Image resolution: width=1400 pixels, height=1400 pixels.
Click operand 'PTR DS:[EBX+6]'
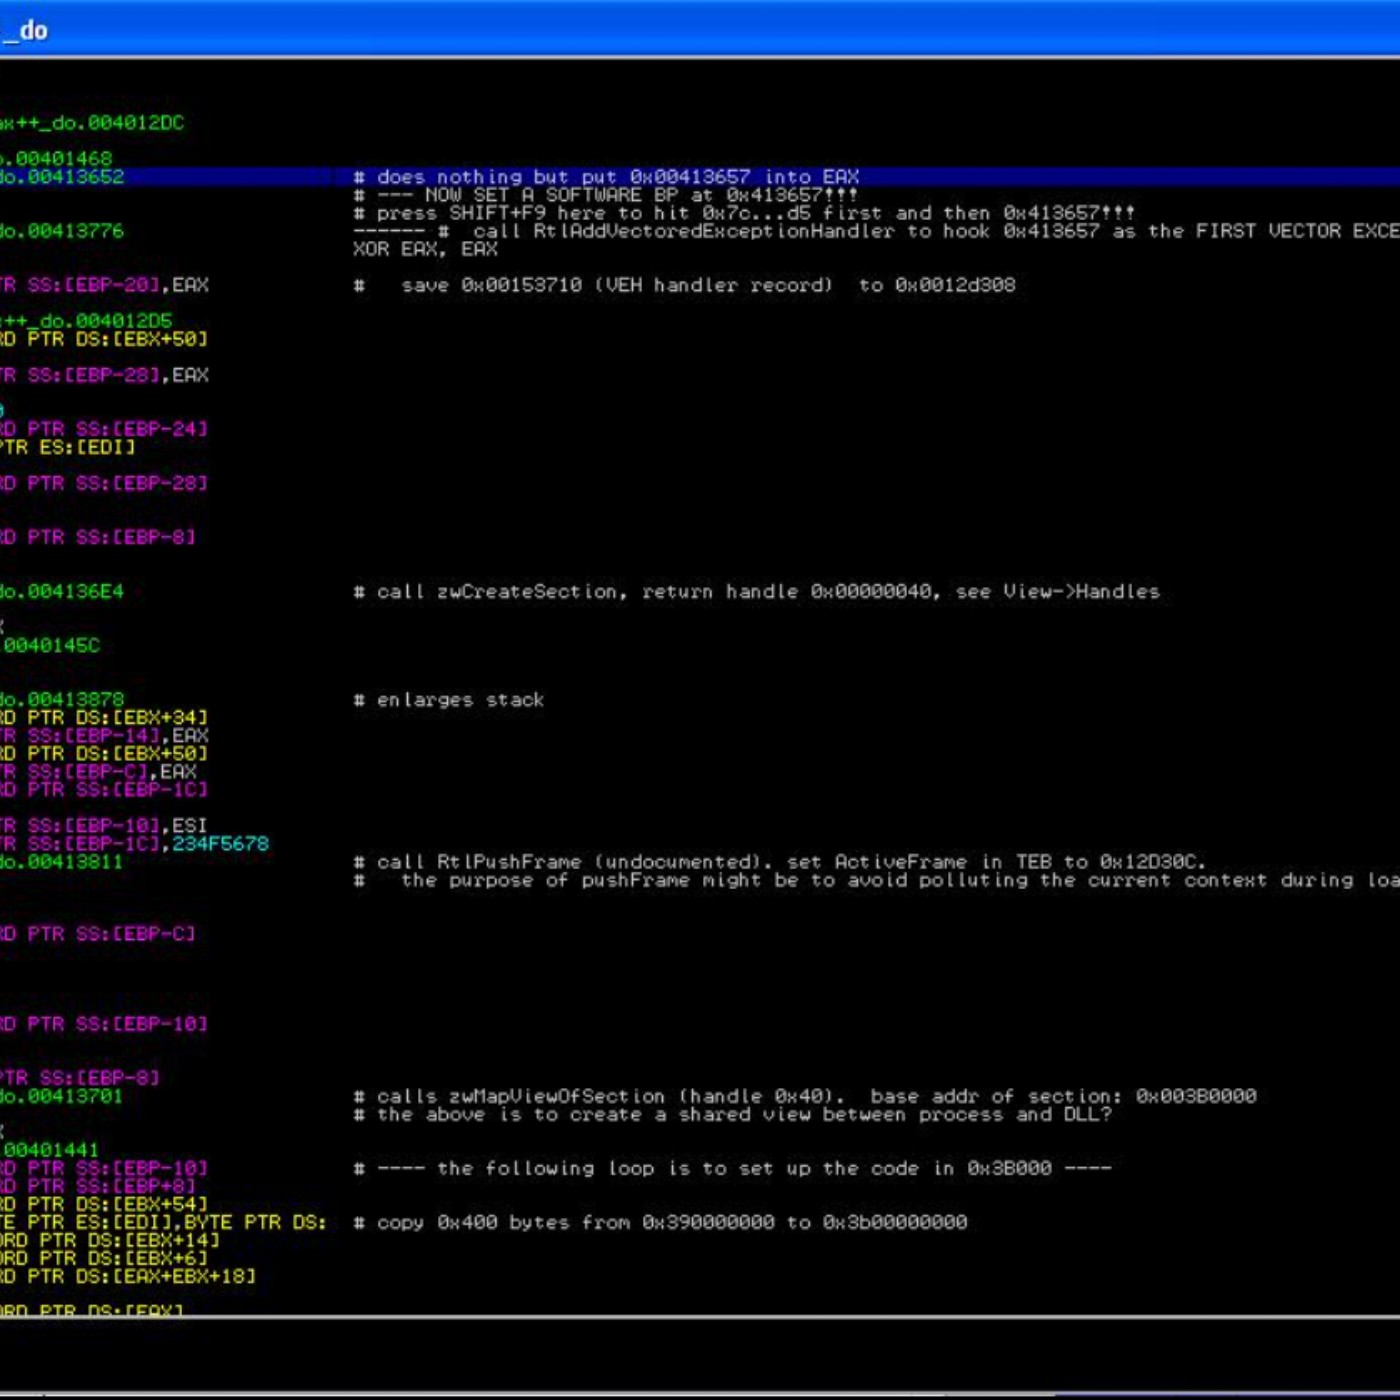coord(124,1257)
